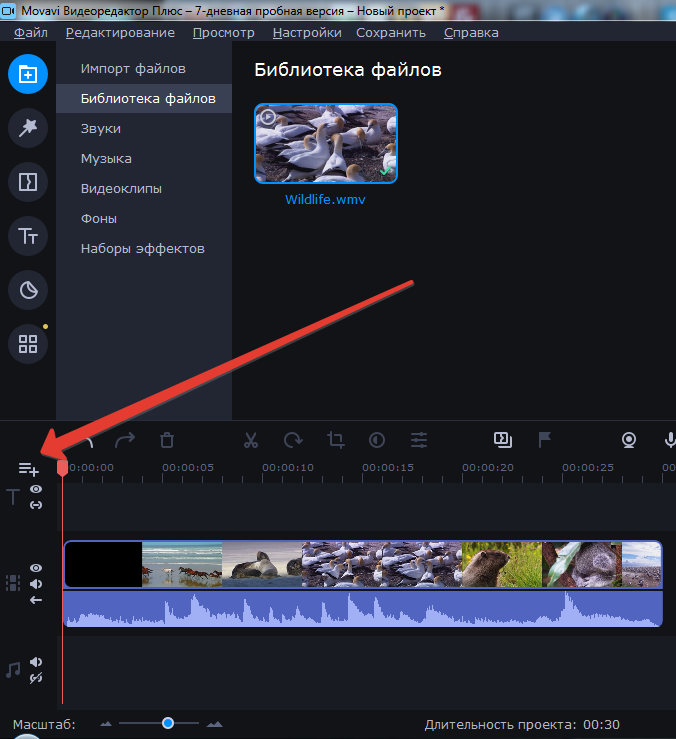Mute the music audio track

pos(36,662)
